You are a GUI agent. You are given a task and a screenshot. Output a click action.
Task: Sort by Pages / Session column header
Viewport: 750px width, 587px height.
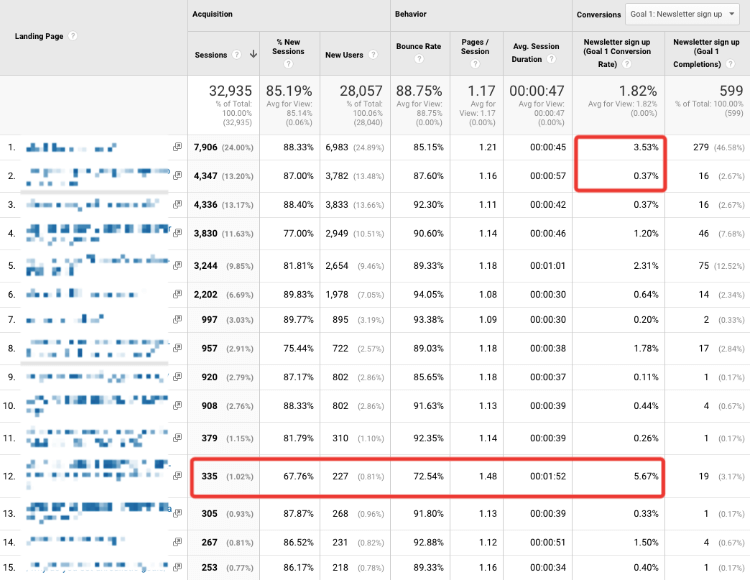pyautogui.click(x=475, y=46)
